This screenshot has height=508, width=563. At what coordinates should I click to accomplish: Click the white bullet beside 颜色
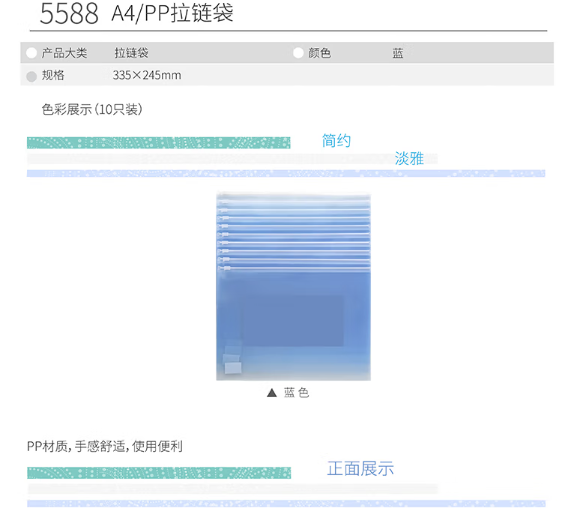point(298,53)
